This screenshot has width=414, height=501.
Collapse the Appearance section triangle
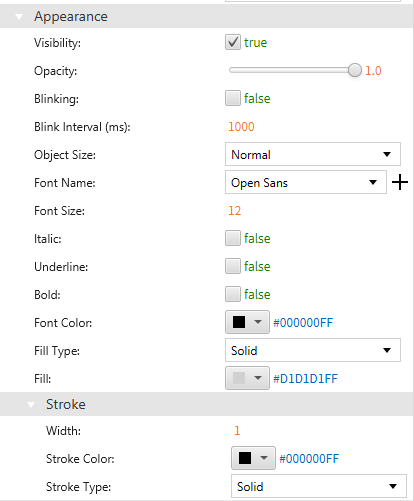pyautogui.click(x=19, y=17)
